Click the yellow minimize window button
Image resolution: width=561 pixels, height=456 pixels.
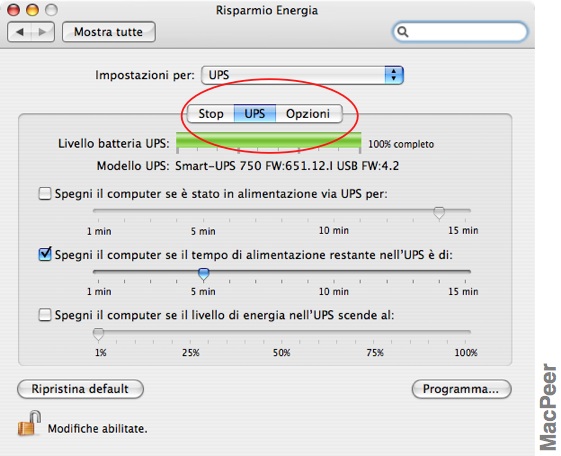tap(33, 10)
